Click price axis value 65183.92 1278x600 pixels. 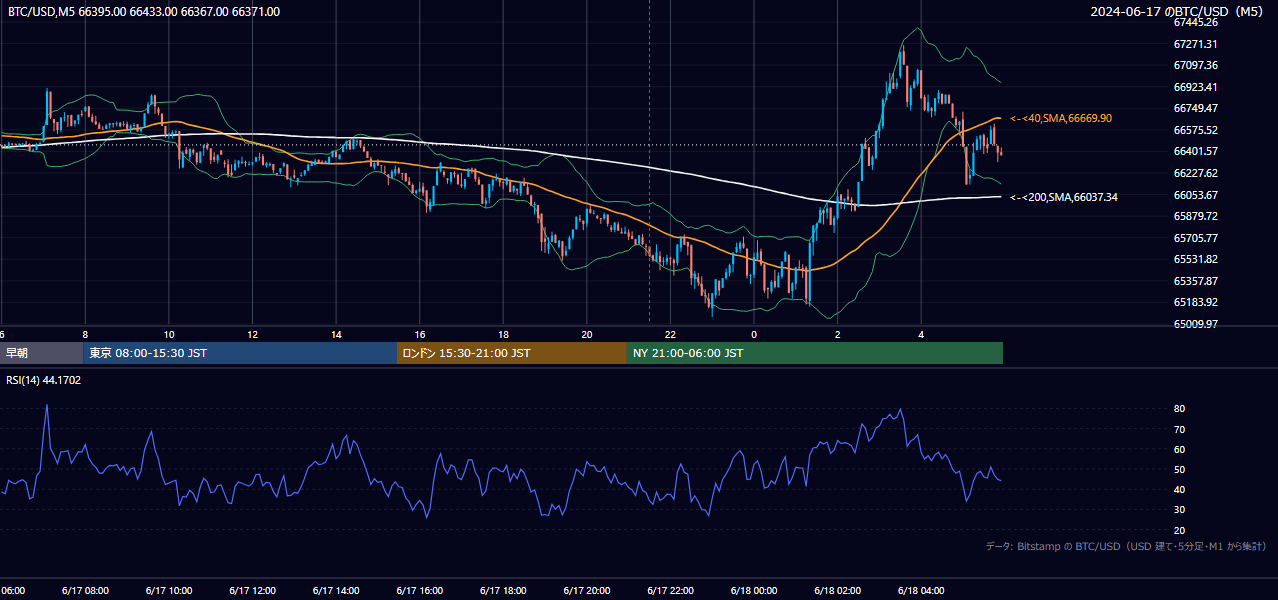1196,302
